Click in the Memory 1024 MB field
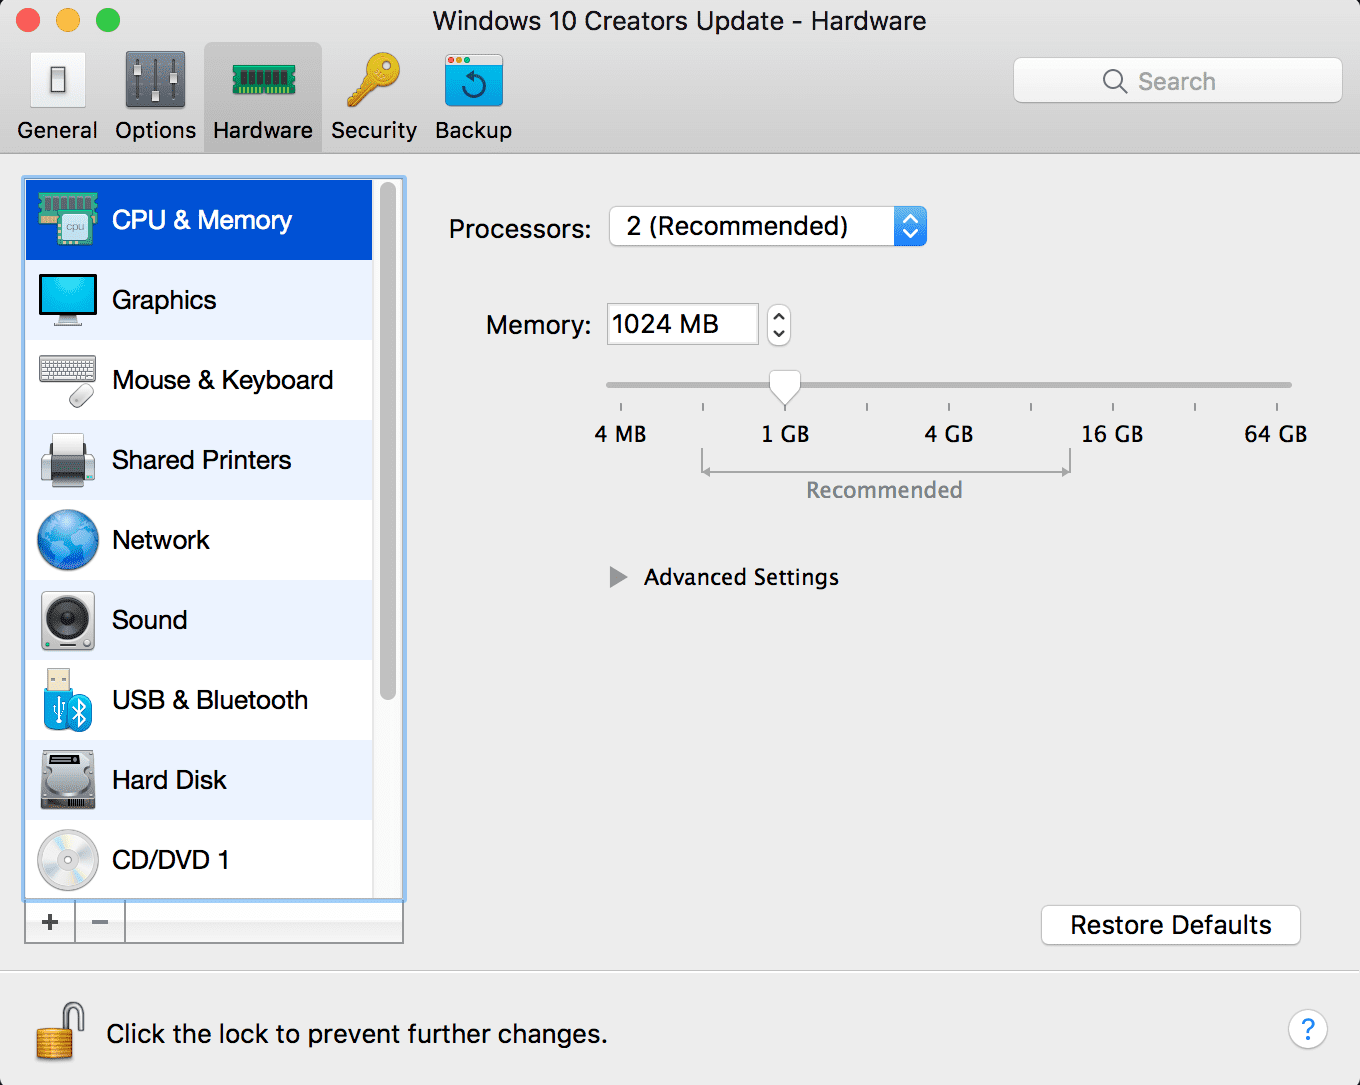This screenshot has height=1085, width=1360. (683, 324)
